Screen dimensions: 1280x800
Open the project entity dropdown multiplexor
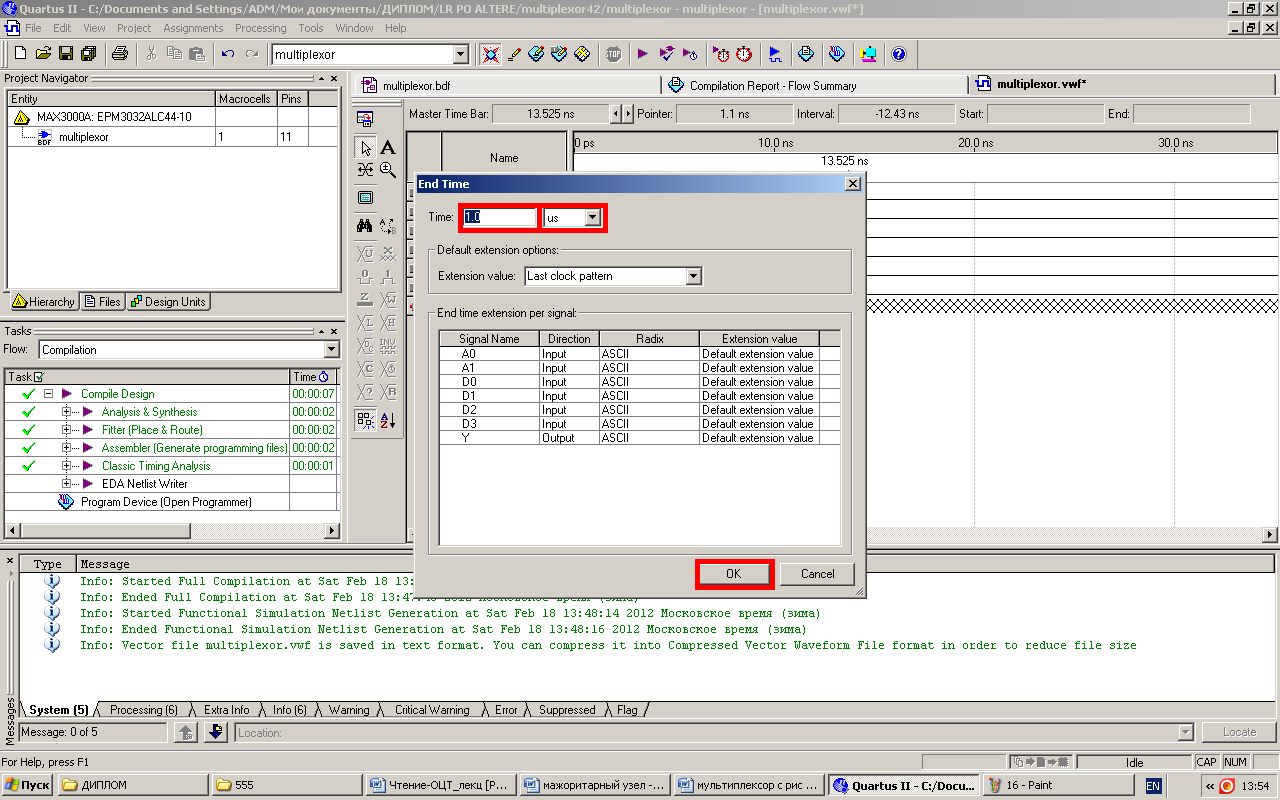461,54
